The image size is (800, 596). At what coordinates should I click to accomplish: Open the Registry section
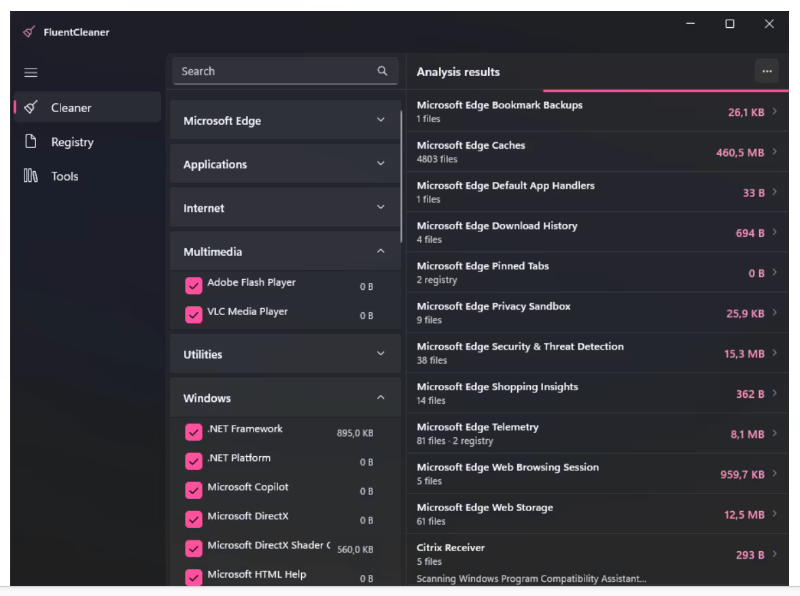click(x=72, y=142)
